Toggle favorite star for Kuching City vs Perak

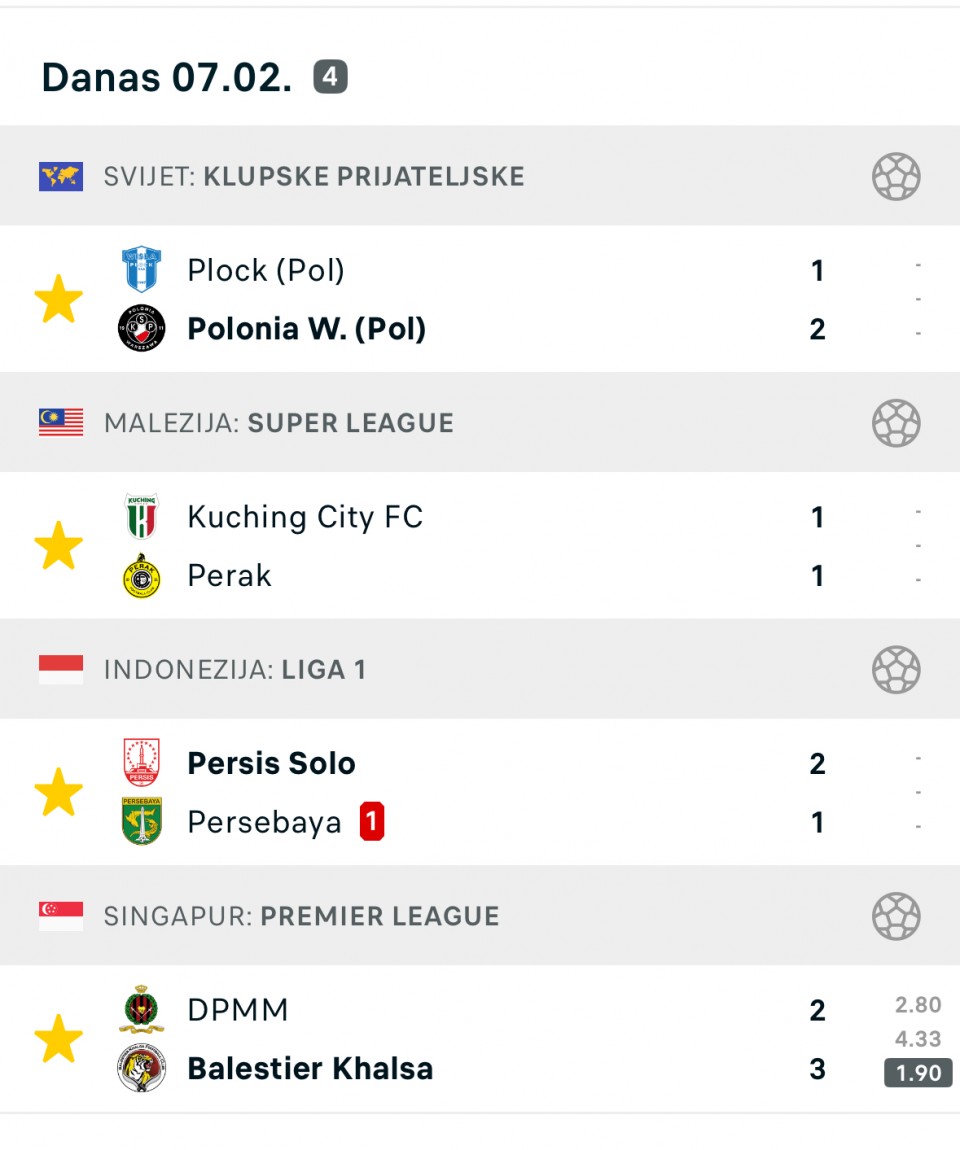[x=59, y=546]
